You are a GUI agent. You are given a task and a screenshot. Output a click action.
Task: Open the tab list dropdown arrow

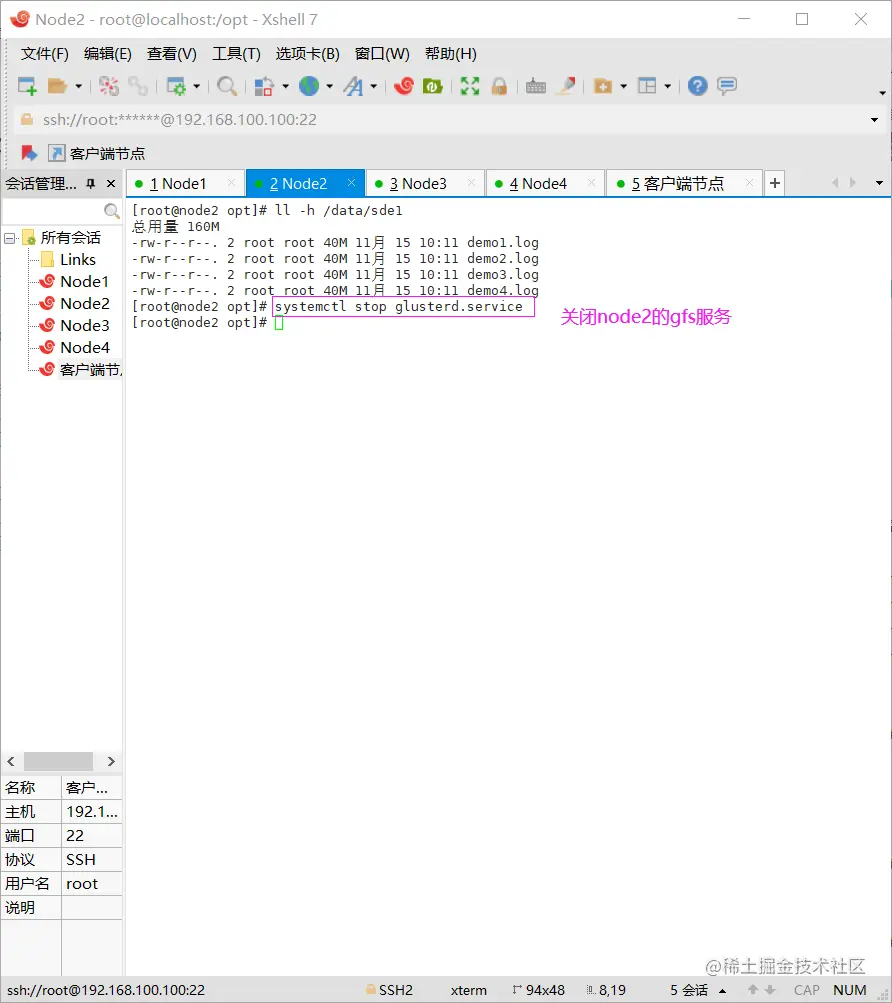pyautogui.click(x=879, y=183)
